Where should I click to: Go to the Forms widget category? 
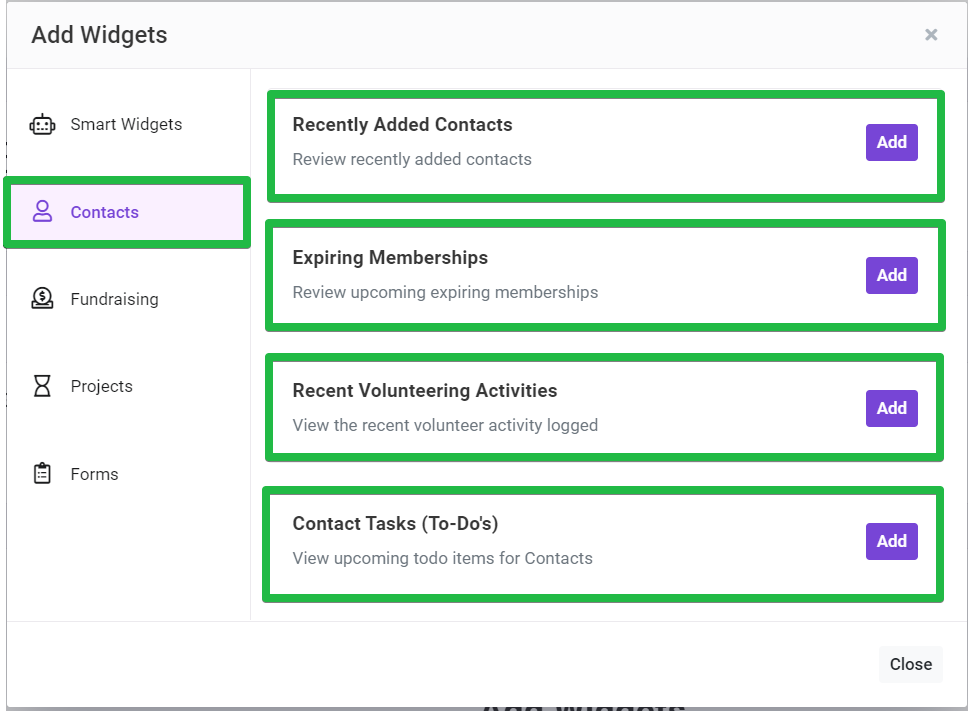click(128, 474)
